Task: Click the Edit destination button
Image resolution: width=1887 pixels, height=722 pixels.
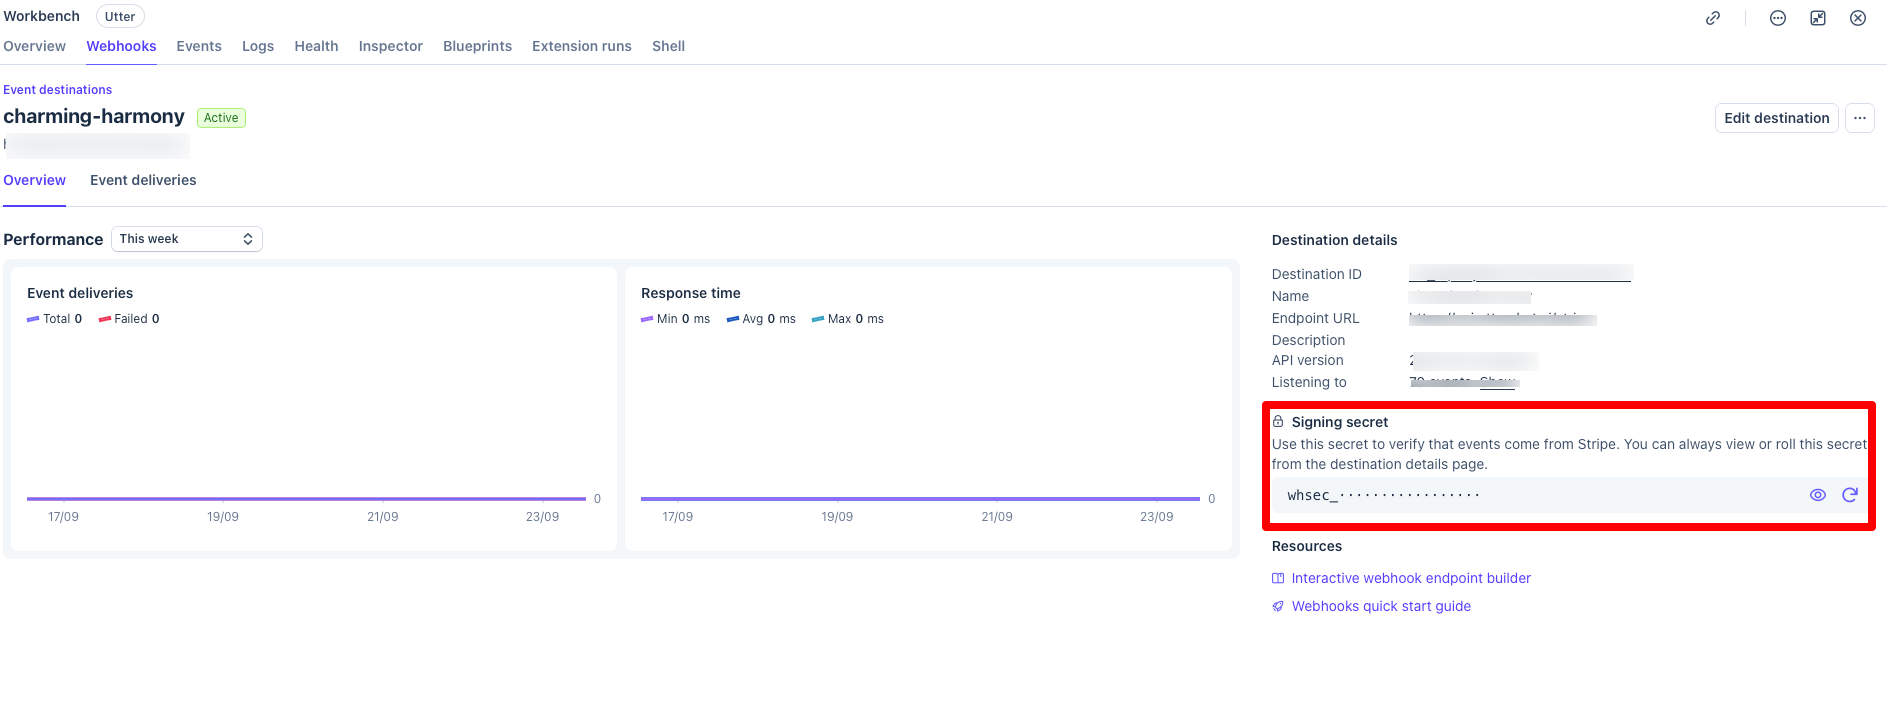Action: [x=1777, y=118]
